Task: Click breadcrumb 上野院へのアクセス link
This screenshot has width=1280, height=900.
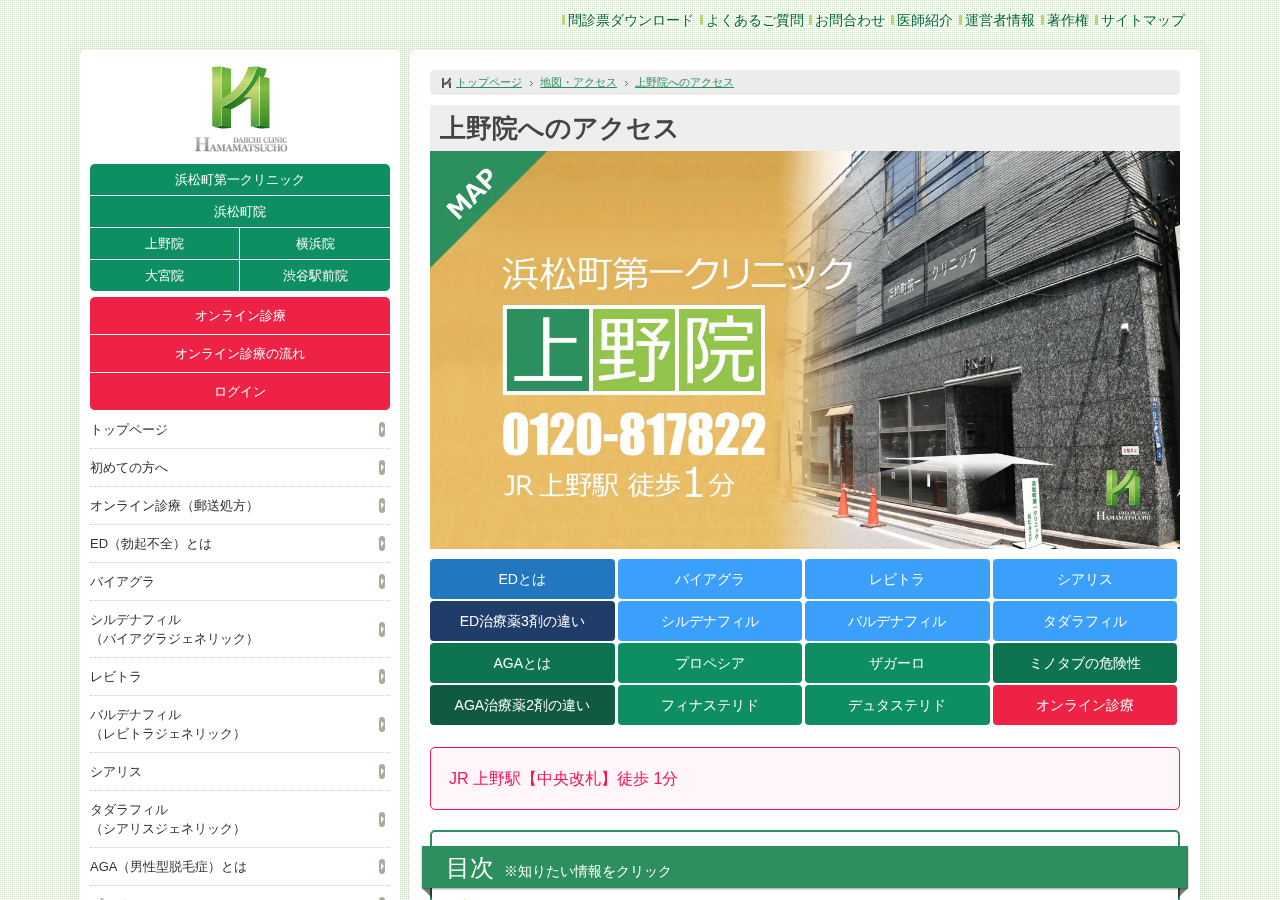Action: pyautogui.click(x=684, y=83)
